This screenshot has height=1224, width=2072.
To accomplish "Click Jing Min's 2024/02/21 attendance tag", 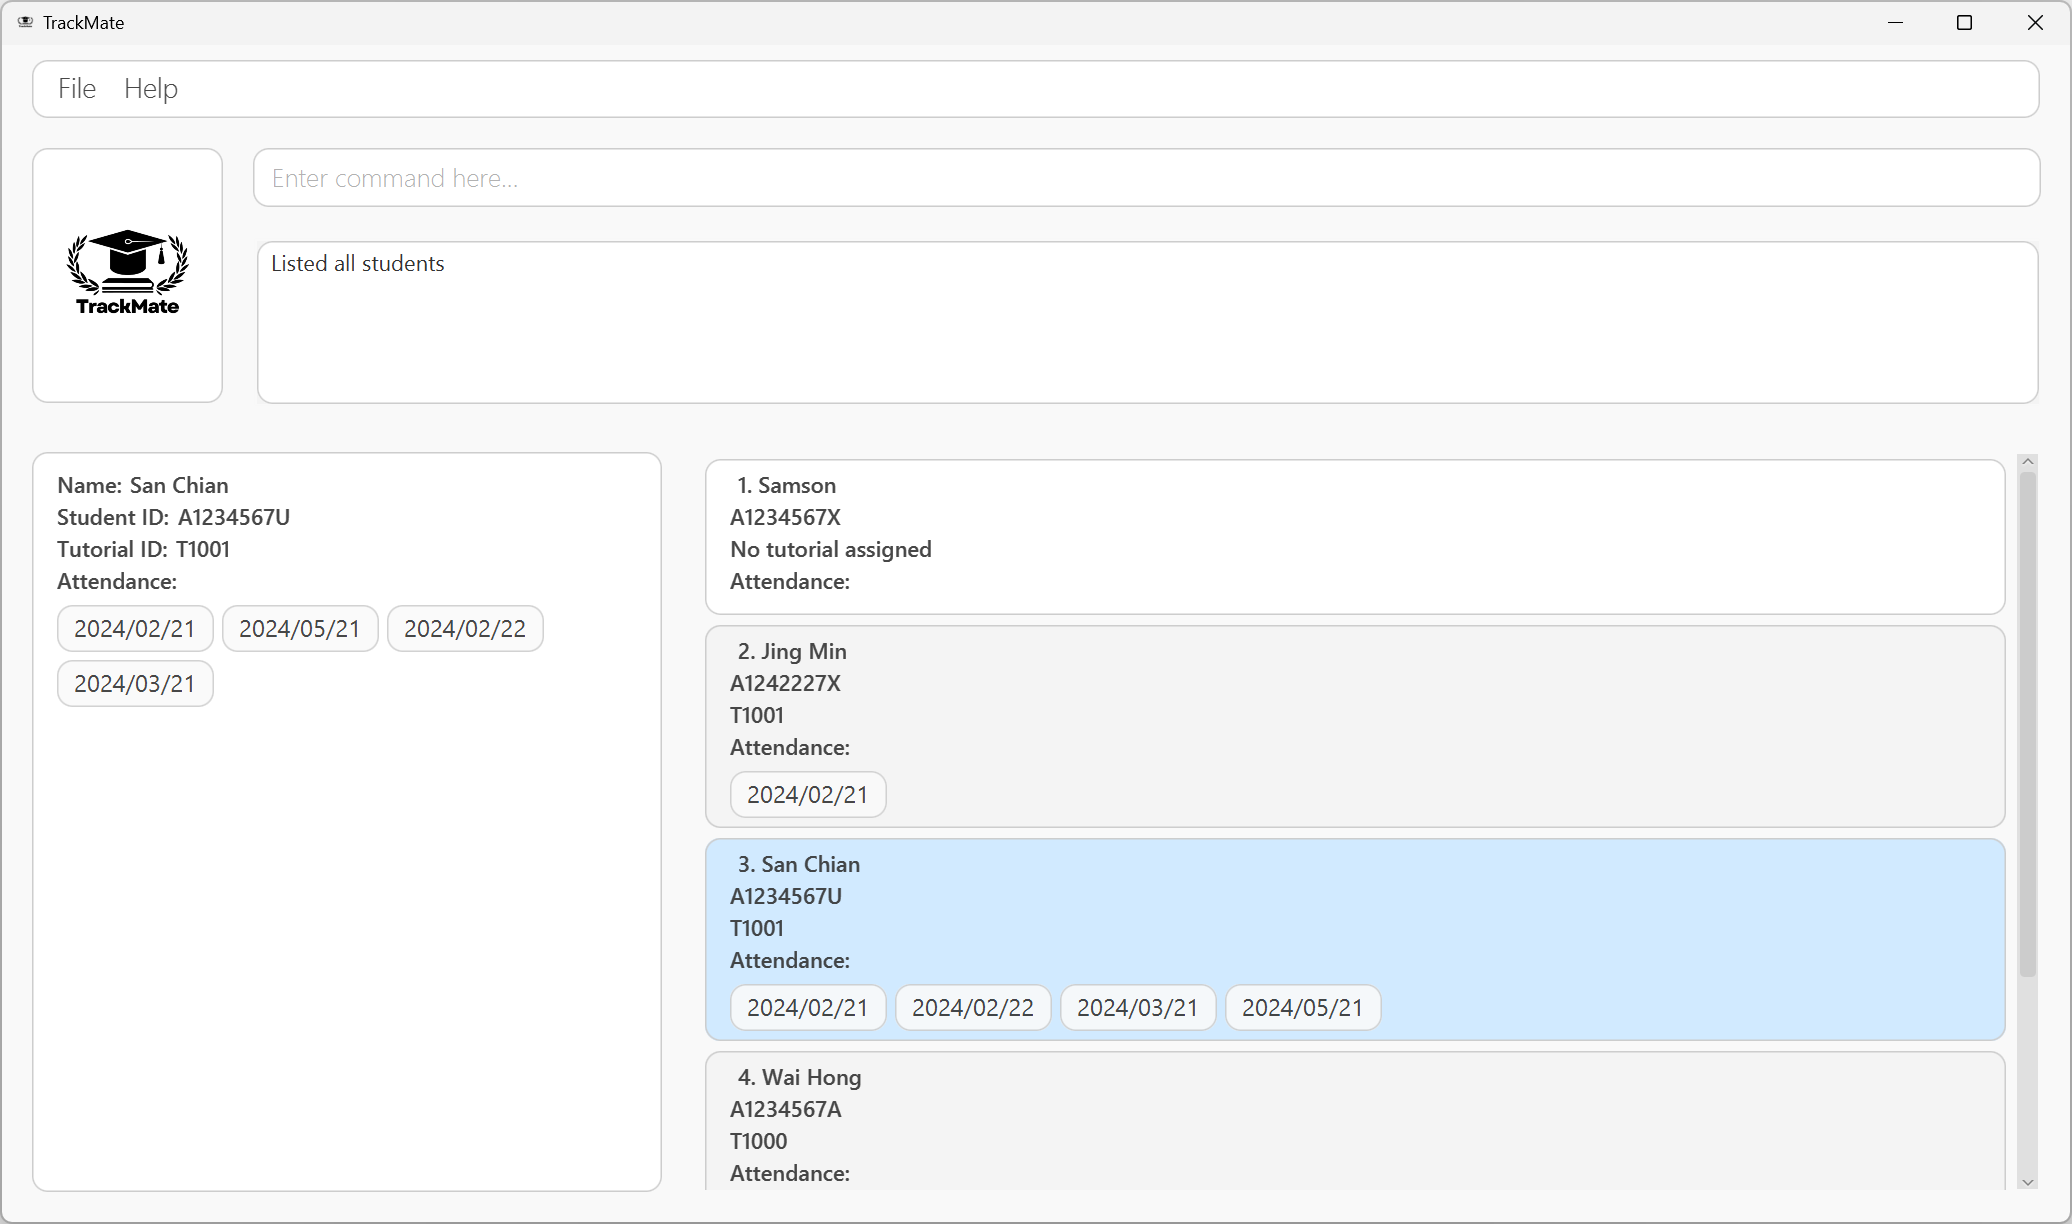I will pos(807,795).
